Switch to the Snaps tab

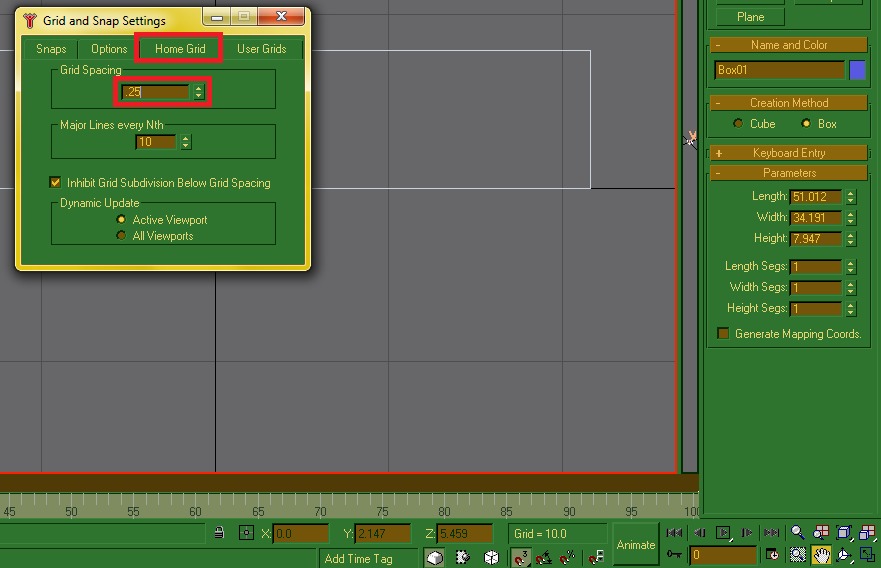(51, 49)
